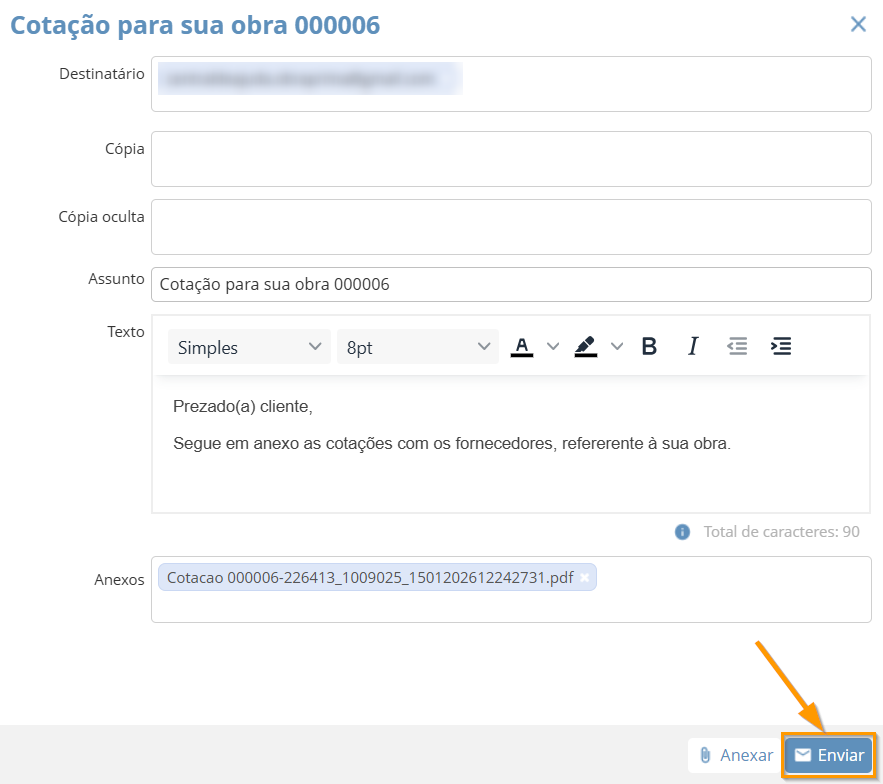
Task: Open the Simples font style dropdown
Action: 248,347
